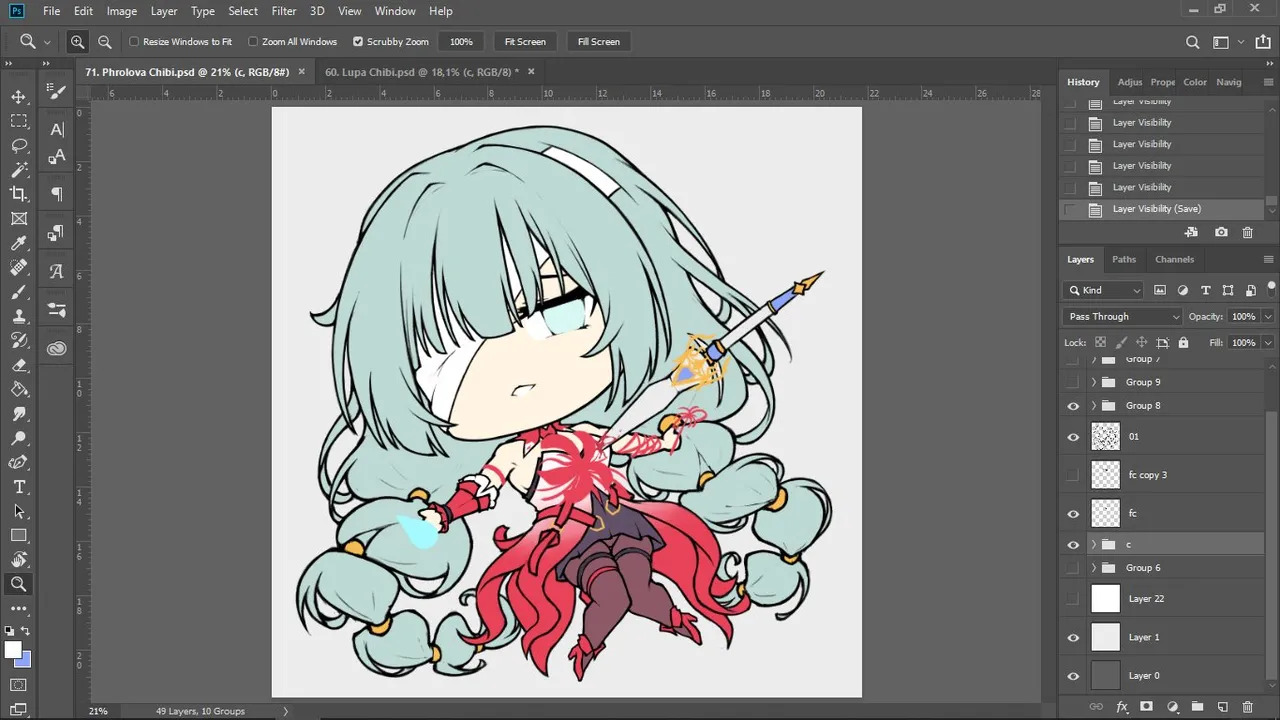Viewport: 1280px width, 720px height.
Task: Click the Zoom Out magnifier option
Action: coord(104,42)
